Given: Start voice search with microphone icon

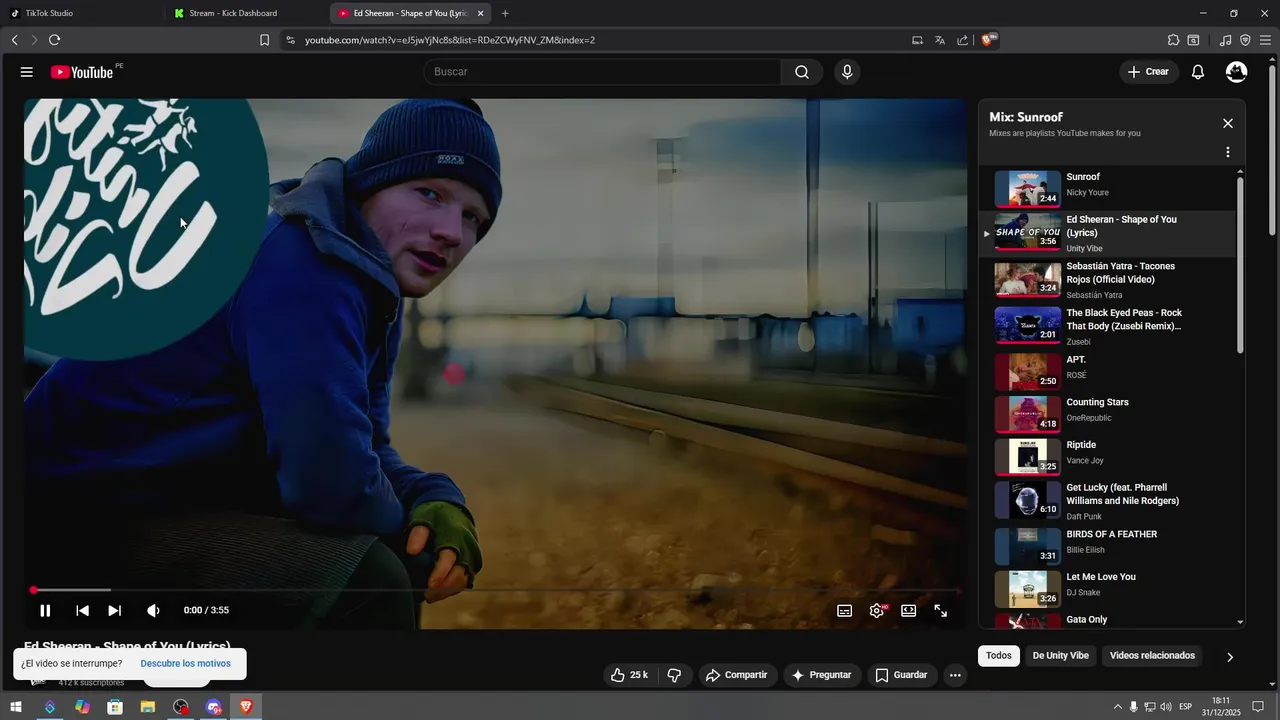Looking at the screenshot, I should click(x=847, y=72).
